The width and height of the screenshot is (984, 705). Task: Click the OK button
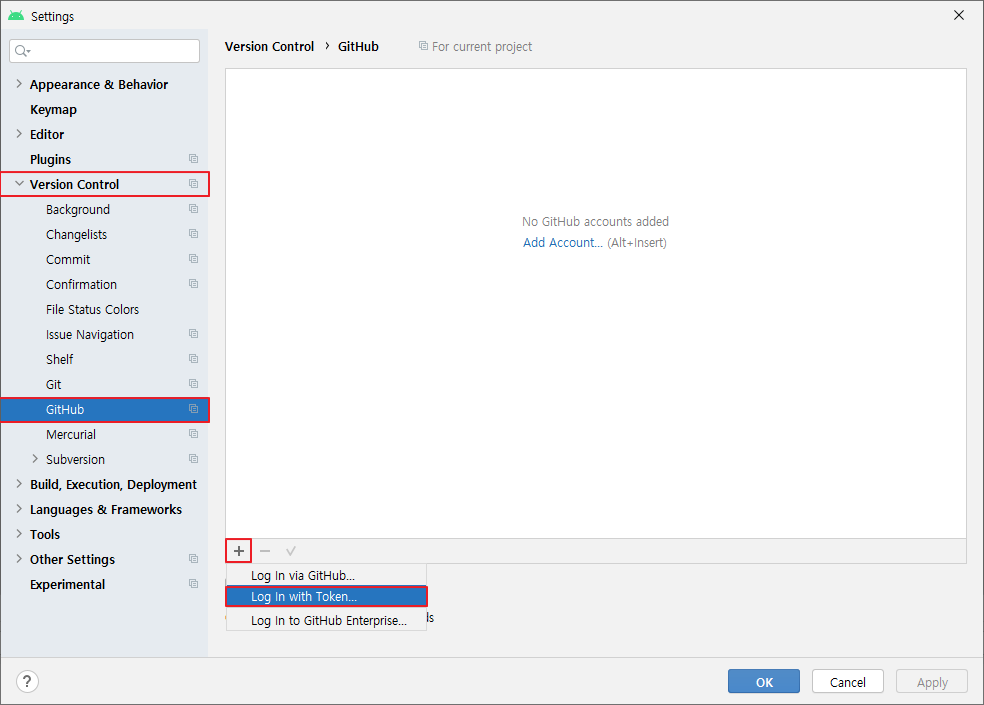tap(764, 682)
